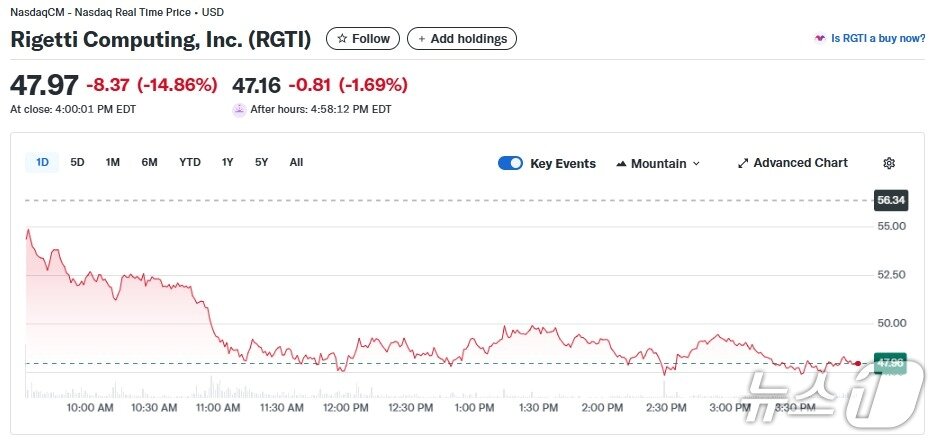This screenshot has width=938, height=442.
Task: Select the 1M range tab
Action: coord(113,162)
